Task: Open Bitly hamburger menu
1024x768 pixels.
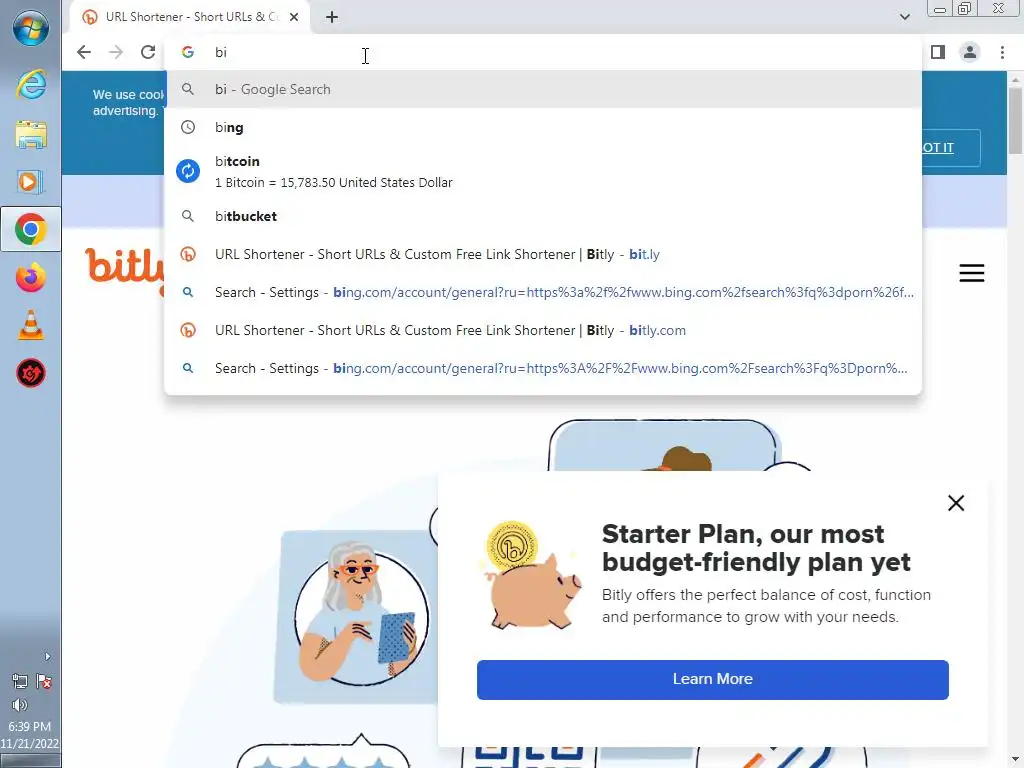Action: click(x=972, y=273)
